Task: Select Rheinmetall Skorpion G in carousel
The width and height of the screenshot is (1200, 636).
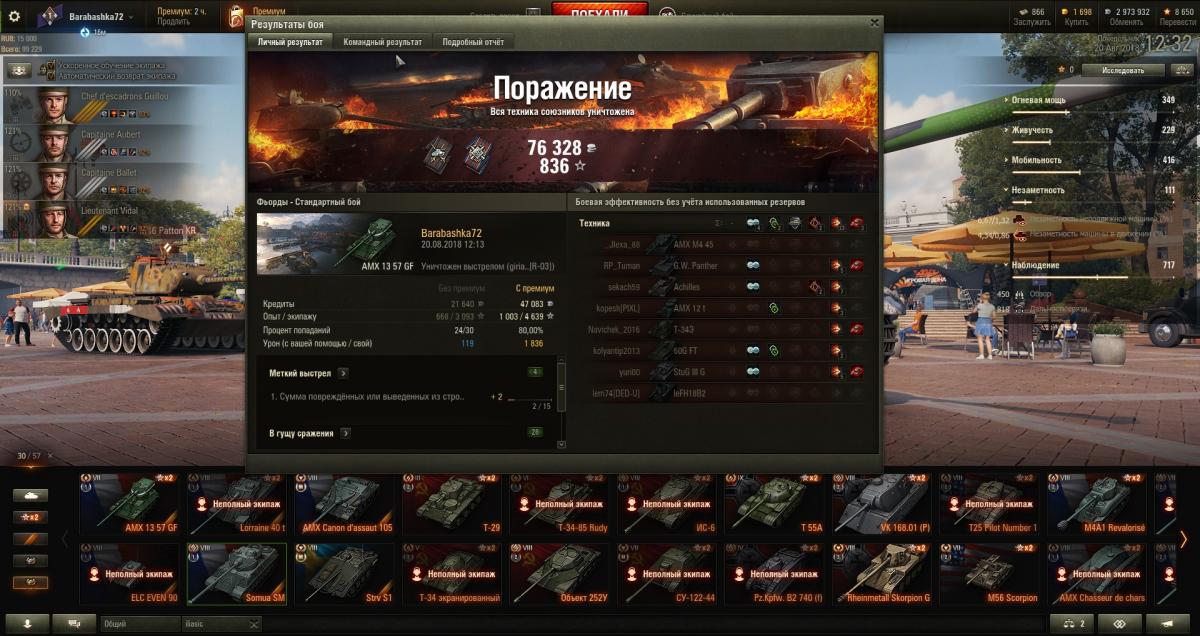Action: point(882,575)
